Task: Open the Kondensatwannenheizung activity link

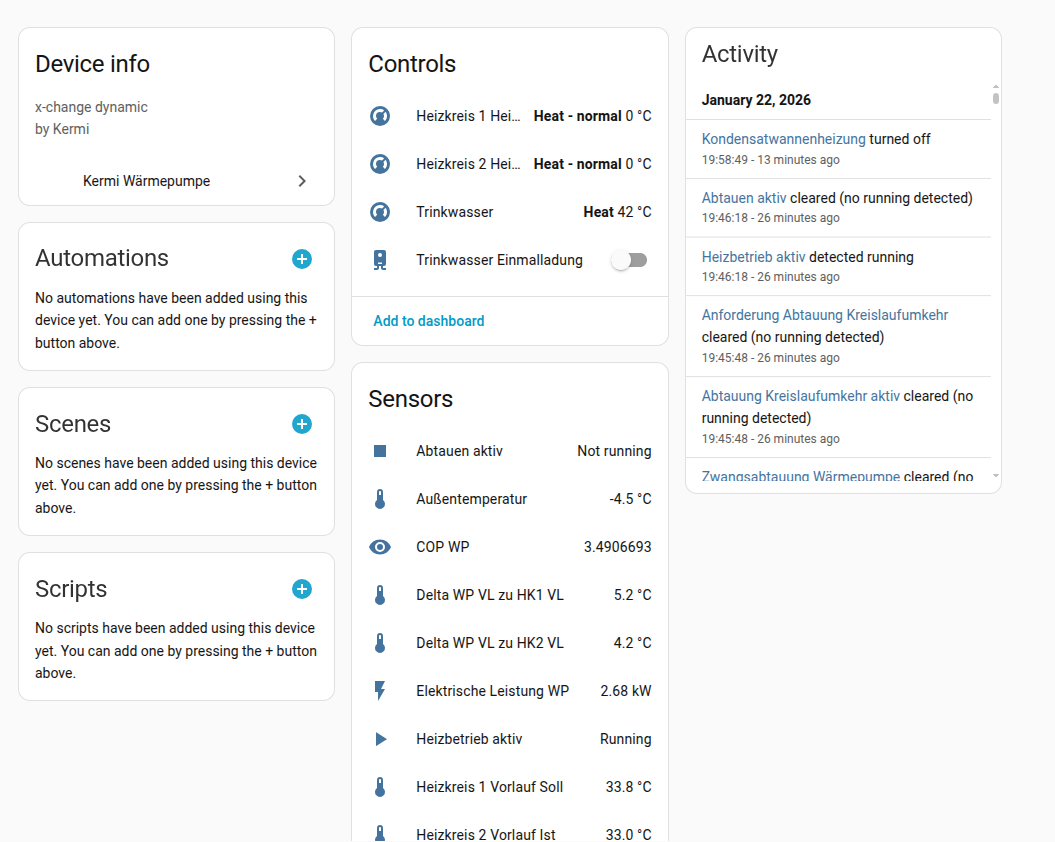Action: [784, 139]
